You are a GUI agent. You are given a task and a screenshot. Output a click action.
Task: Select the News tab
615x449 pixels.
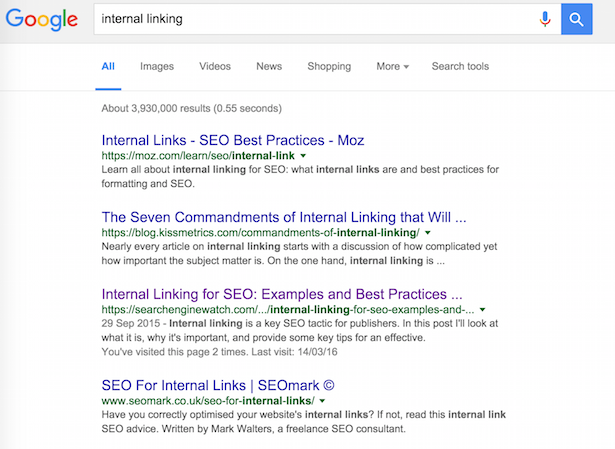coord(268,67)
